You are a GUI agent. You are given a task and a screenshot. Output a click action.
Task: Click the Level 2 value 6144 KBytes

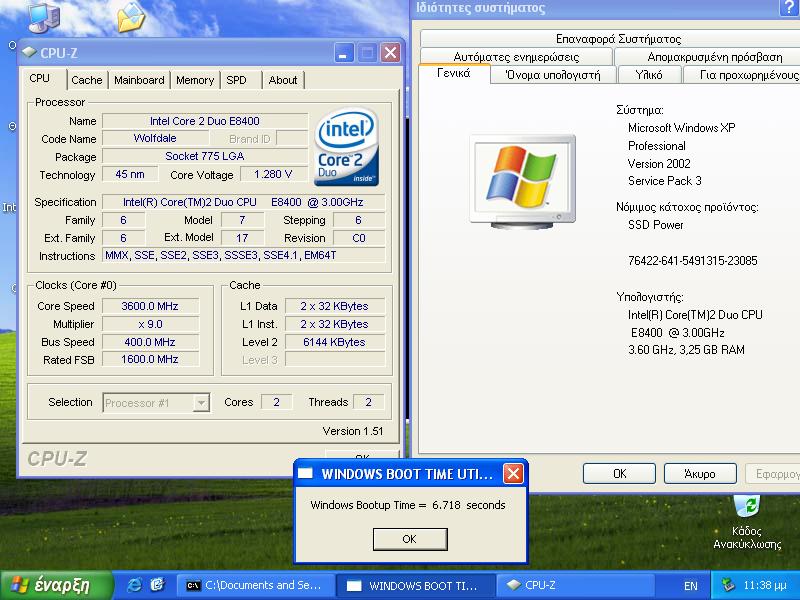[x=335, y=342]
